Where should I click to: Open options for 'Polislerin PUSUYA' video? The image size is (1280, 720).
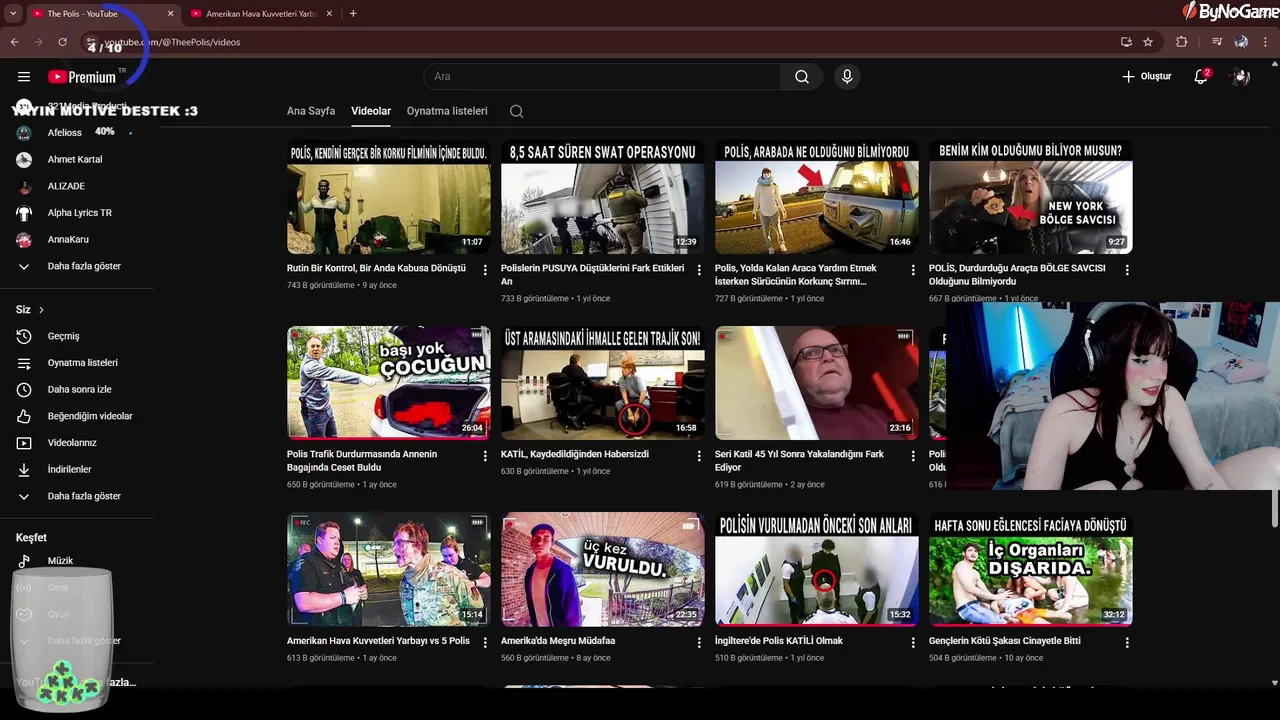click(x=699, y=270)
